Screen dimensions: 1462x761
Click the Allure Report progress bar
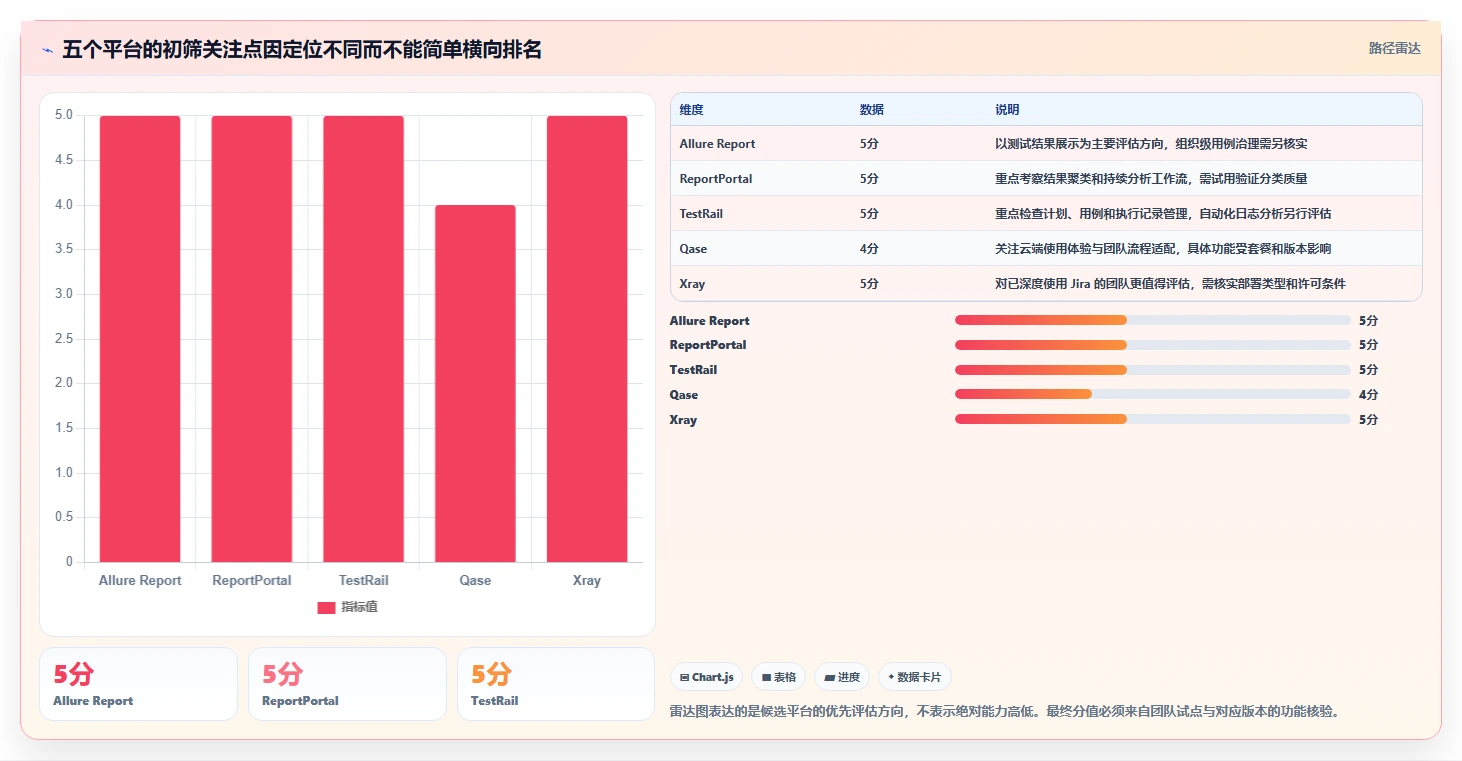(x=1152, y=320)
